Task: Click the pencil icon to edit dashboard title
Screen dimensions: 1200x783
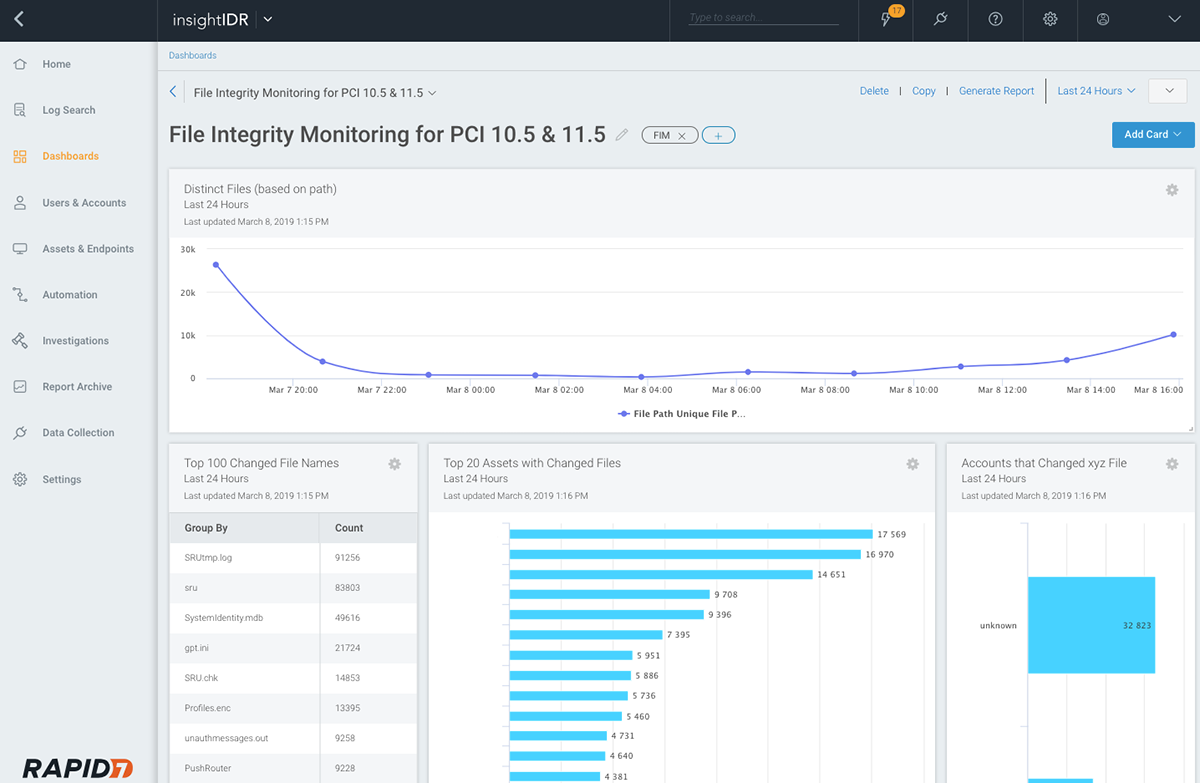Action: pos(622,135)
